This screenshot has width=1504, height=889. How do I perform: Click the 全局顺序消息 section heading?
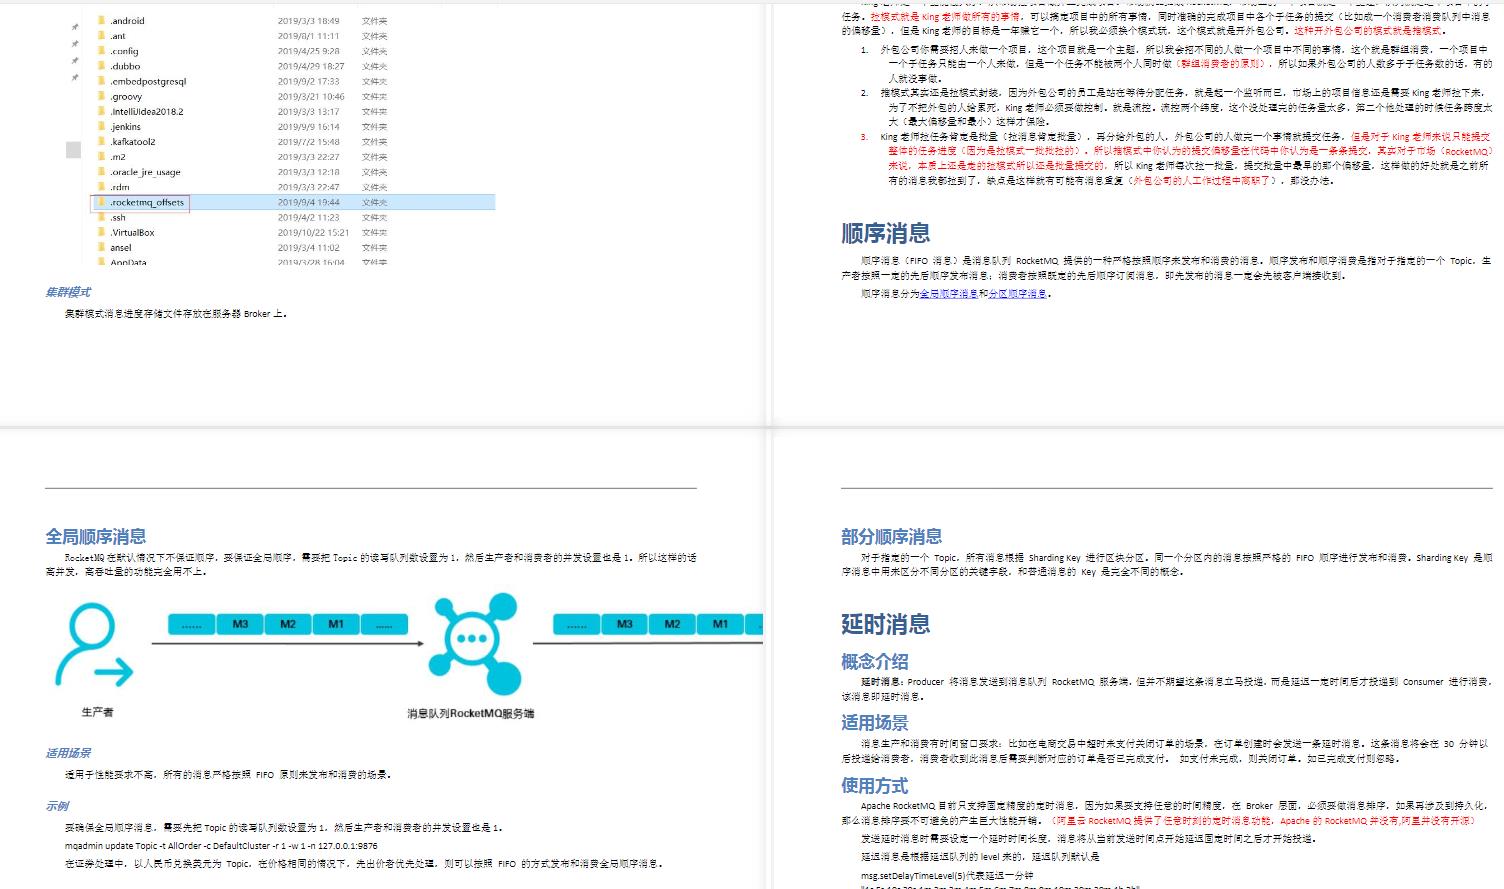coord(95,537)
